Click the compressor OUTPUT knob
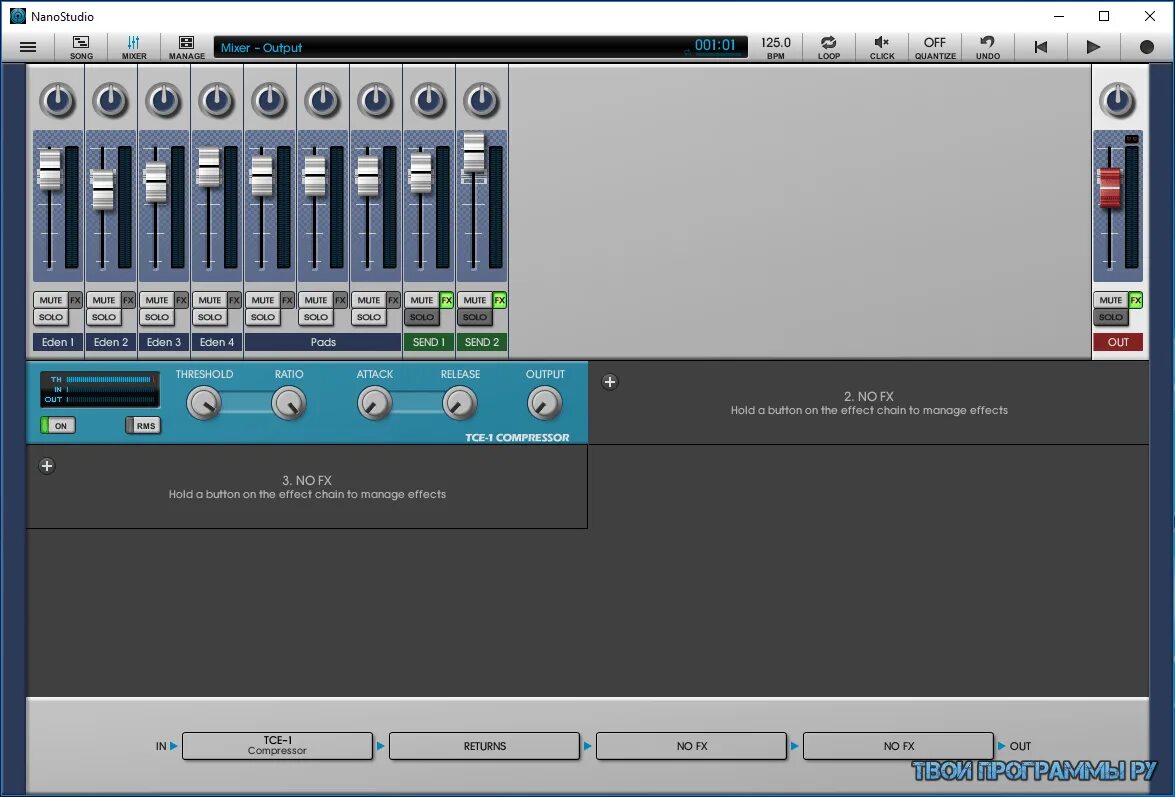 point(545,403)
